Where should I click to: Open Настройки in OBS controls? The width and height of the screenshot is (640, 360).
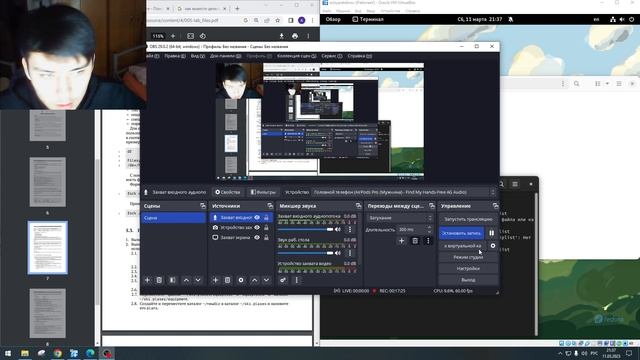click(468, 269)
